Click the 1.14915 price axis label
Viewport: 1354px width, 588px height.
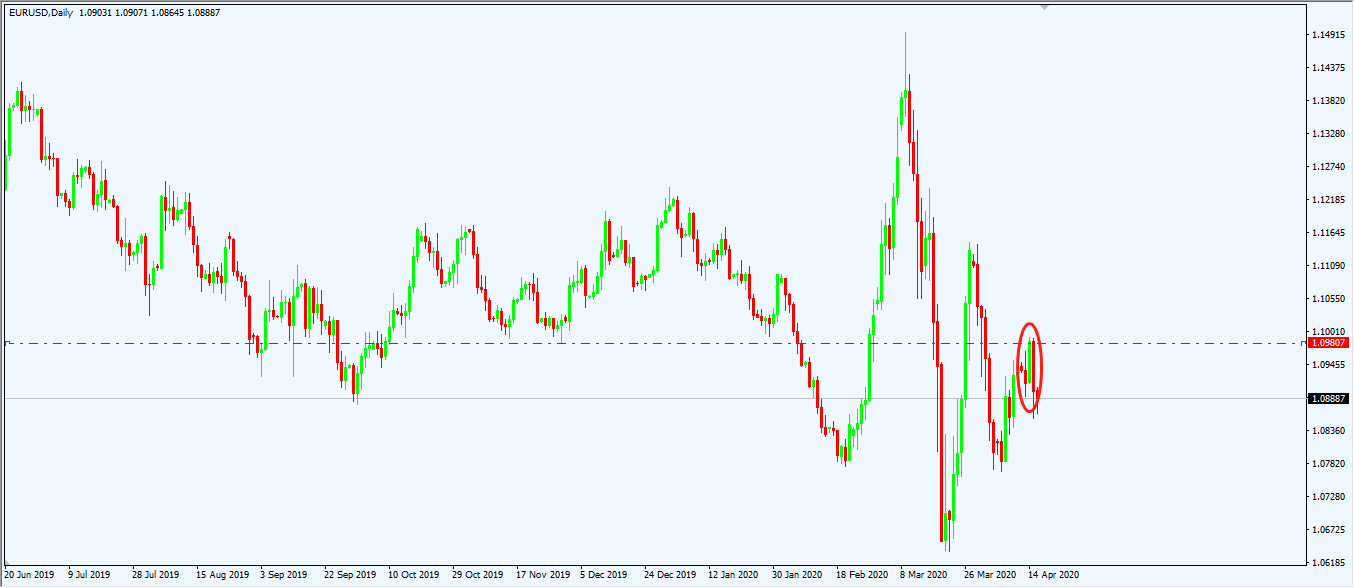click(1327, 36)
